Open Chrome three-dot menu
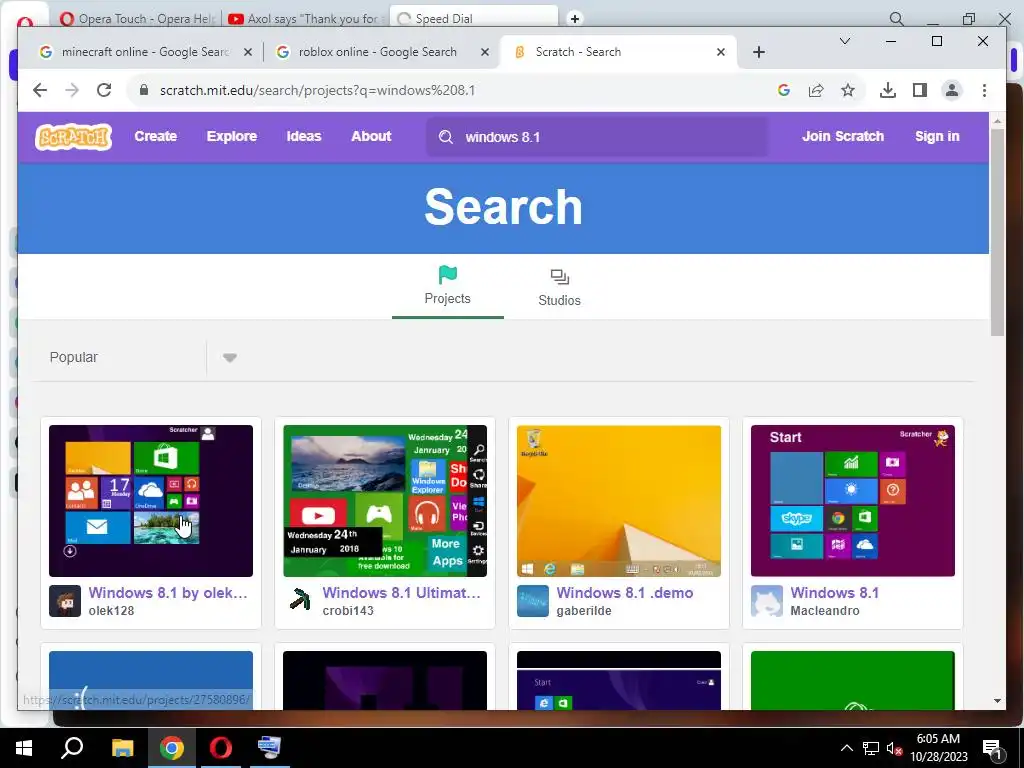1024x768 pixels. click(x=984, y=90)
